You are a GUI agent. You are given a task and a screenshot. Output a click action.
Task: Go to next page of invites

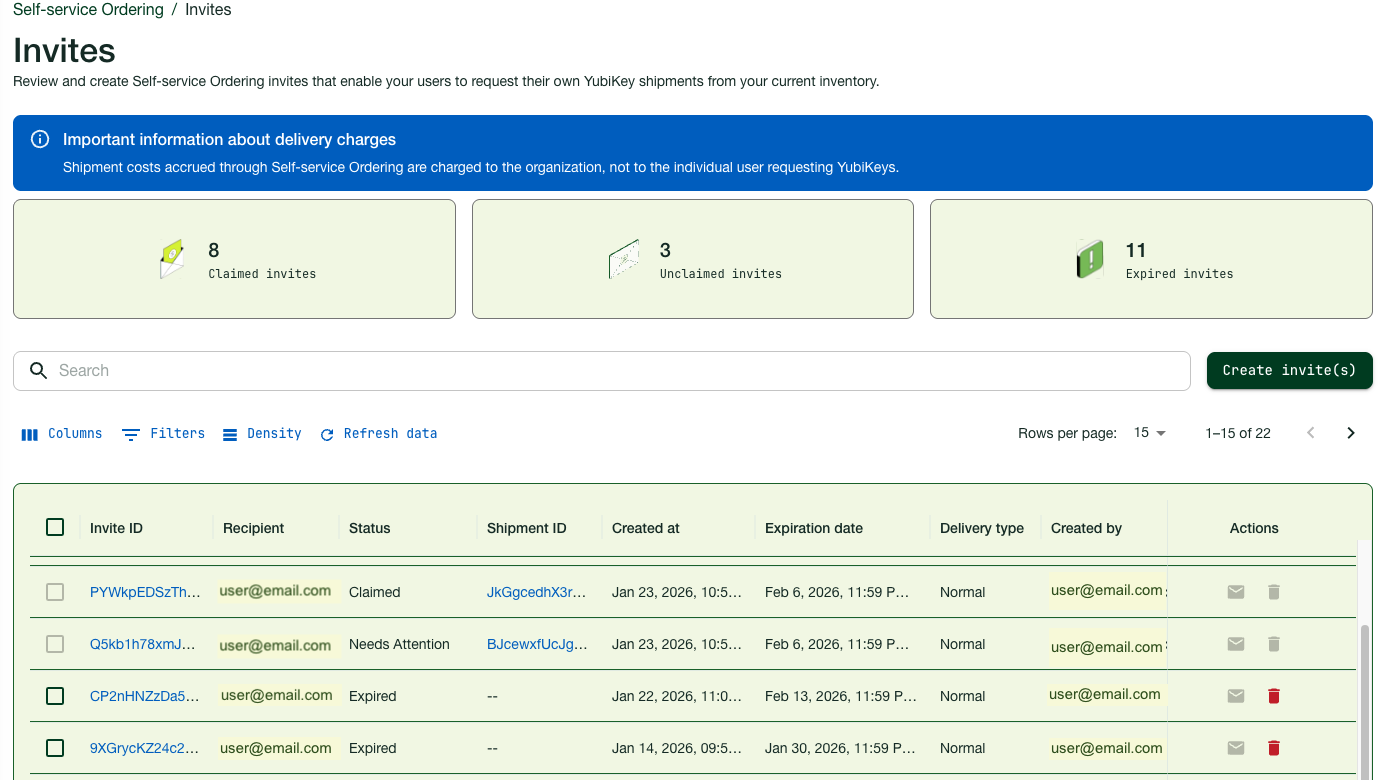coord(1350,433)
